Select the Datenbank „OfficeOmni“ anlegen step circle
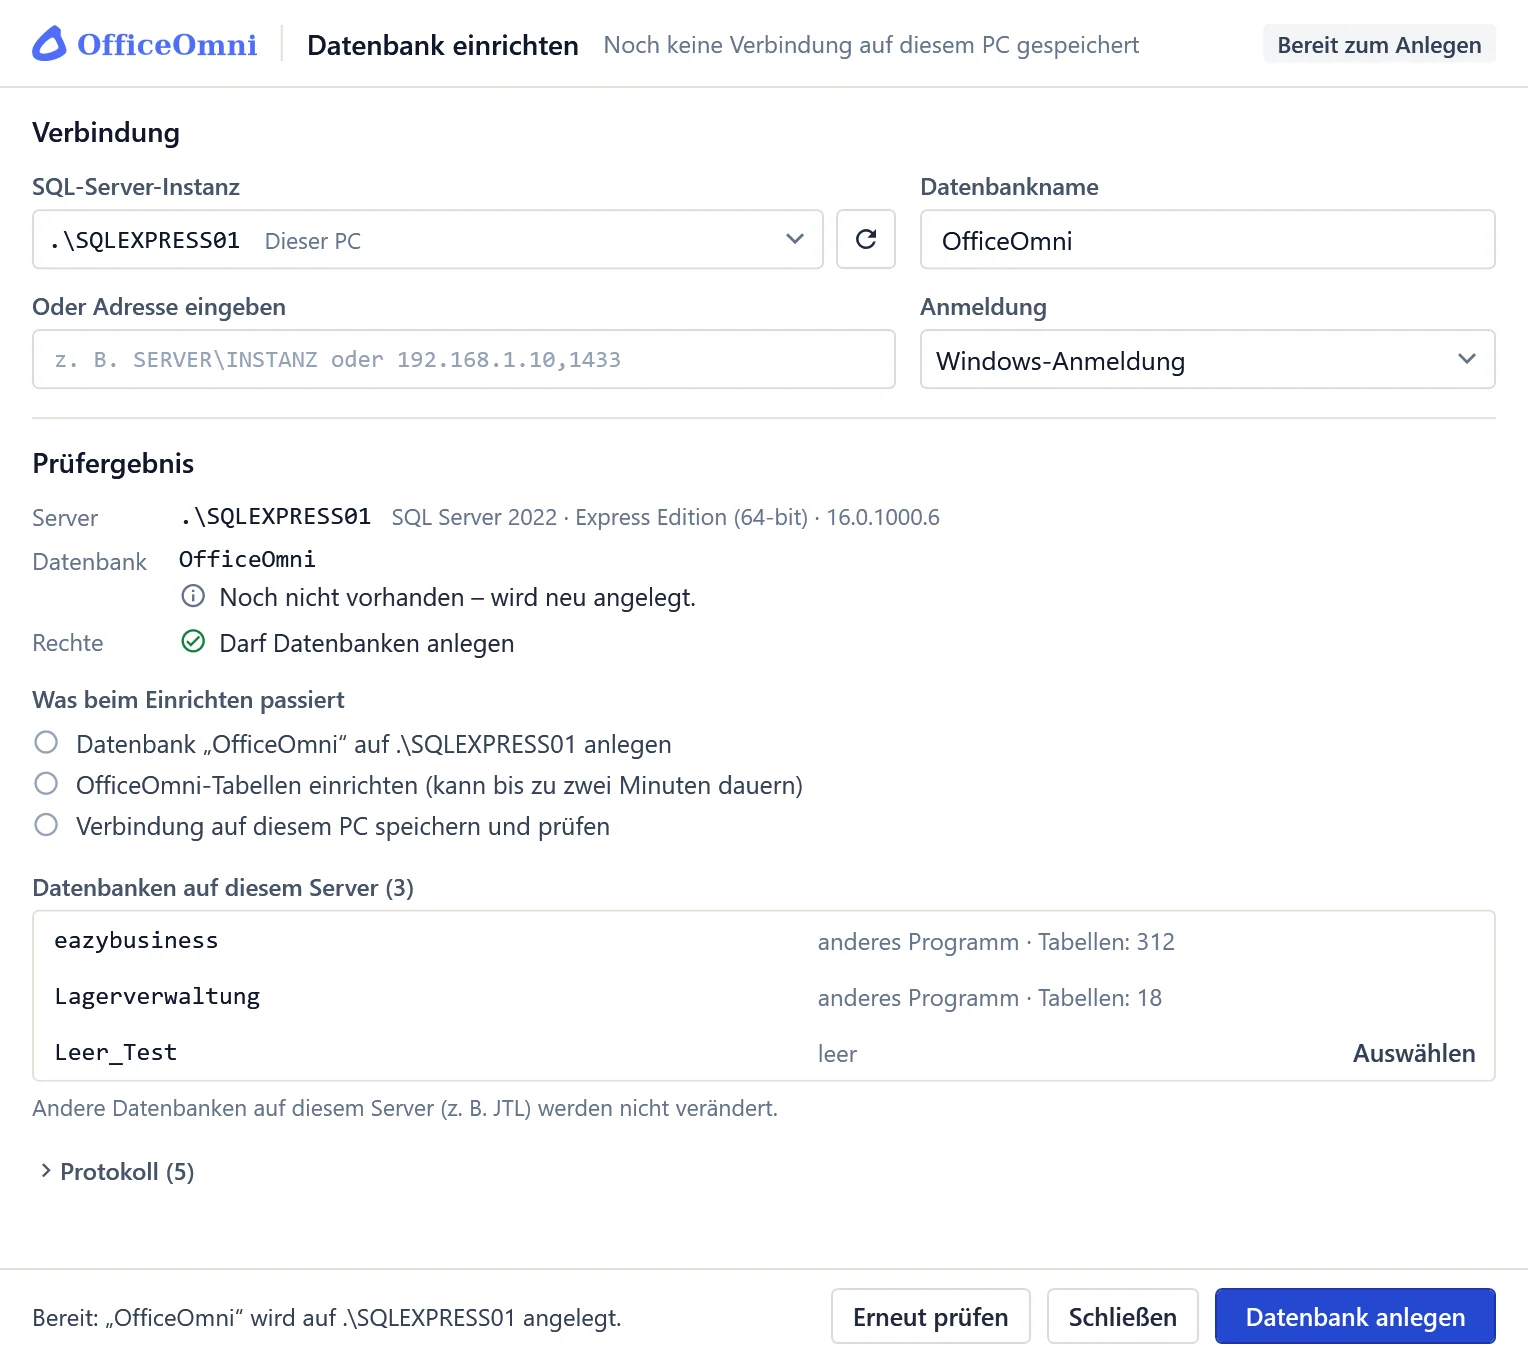 [x=46, y=742]
